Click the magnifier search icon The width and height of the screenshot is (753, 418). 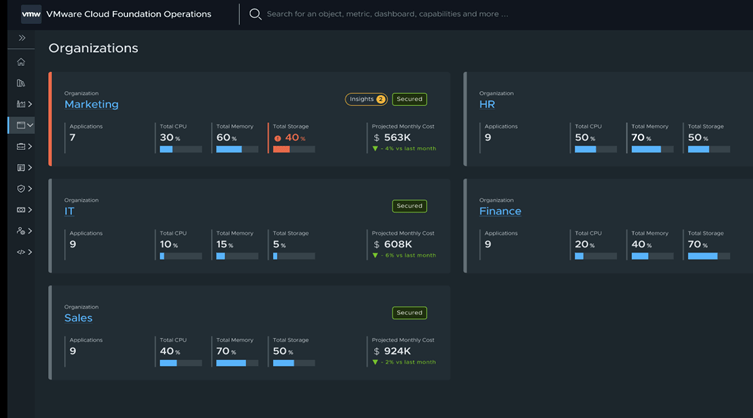tap(255, 14)
